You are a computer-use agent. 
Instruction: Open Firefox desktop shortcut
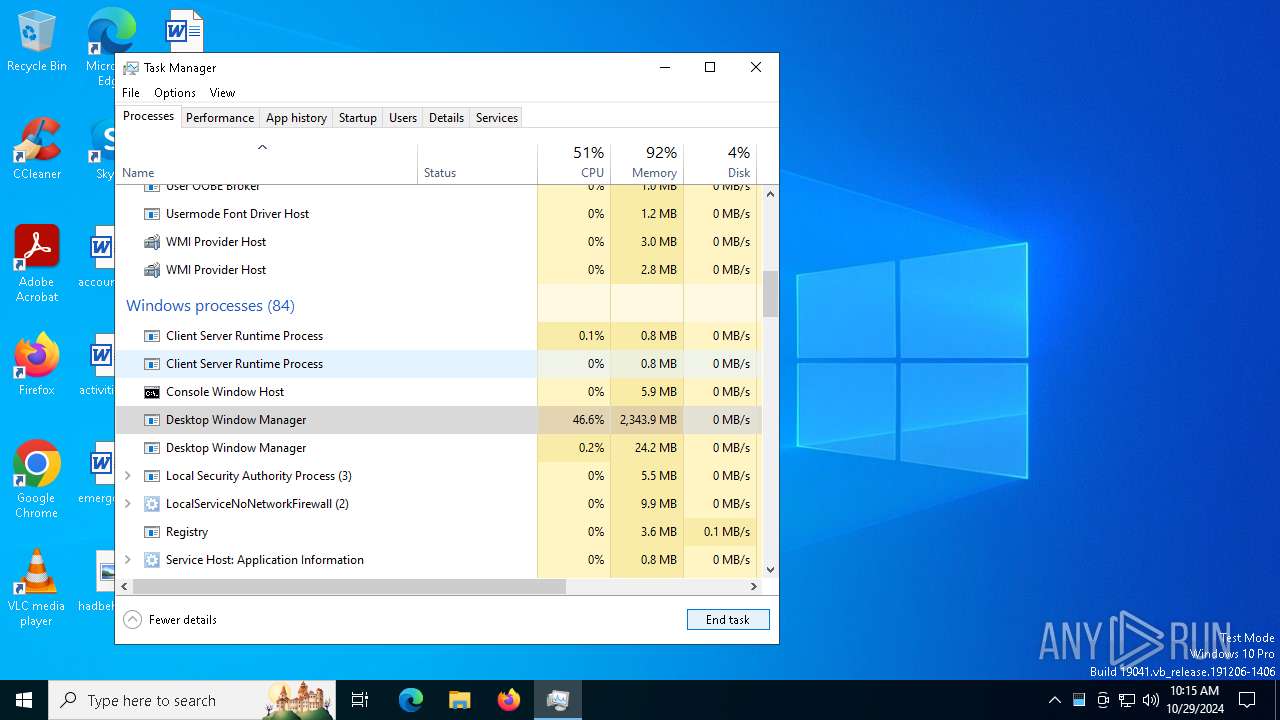(x=37, y=365)
